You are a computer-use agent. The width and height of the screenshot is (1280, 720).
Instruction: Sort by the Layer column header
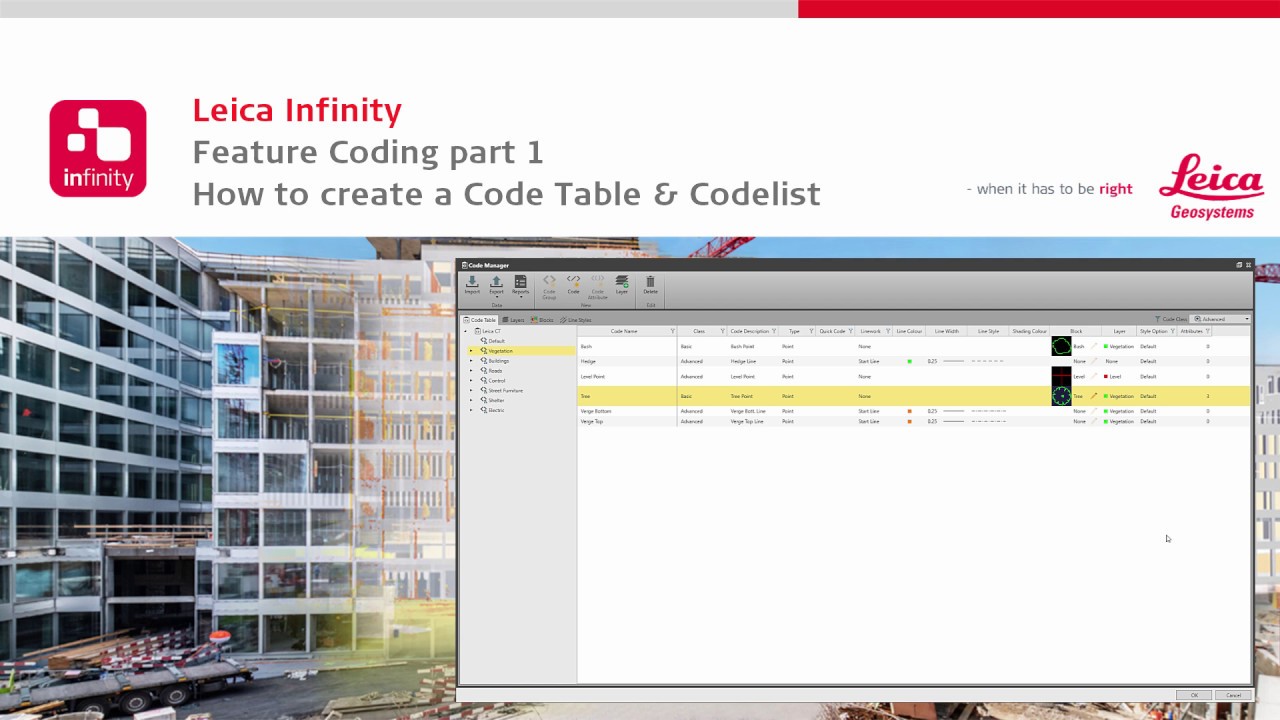point(1119,331)
